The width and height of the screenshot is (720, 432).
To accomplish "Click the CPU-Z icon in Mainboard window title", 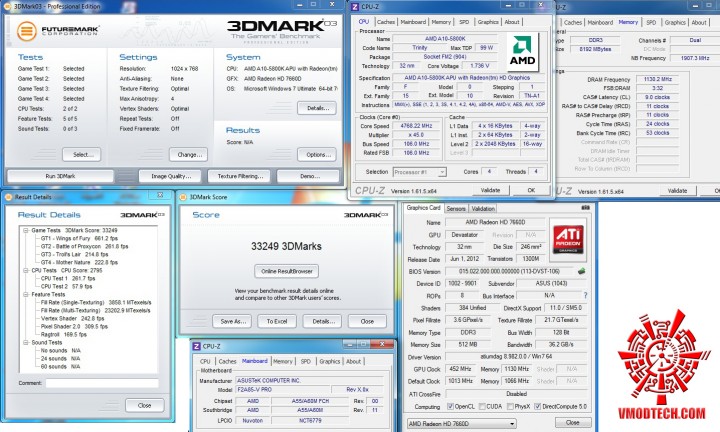I will coord(196,346).
